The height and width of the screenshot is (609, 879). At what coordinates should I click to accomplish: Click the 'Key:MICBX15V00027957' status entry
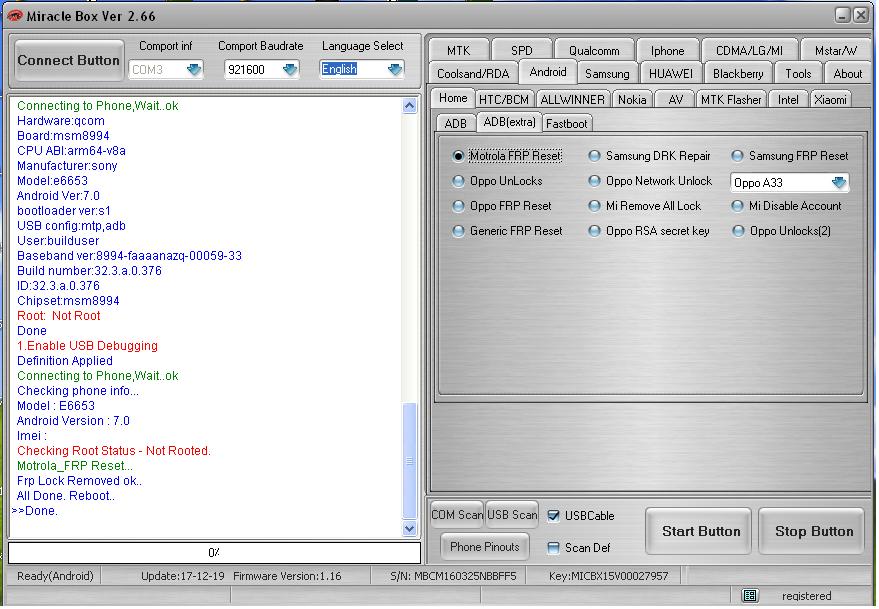click(608, 576)
